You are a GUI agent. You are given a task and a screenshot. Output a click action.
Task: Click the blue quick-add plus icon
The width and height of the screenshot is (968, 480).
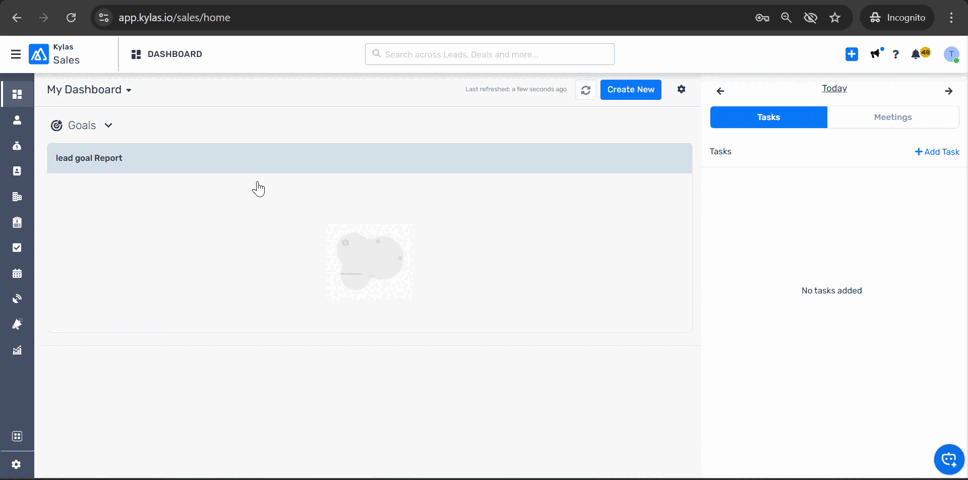[x=852, y=54]
